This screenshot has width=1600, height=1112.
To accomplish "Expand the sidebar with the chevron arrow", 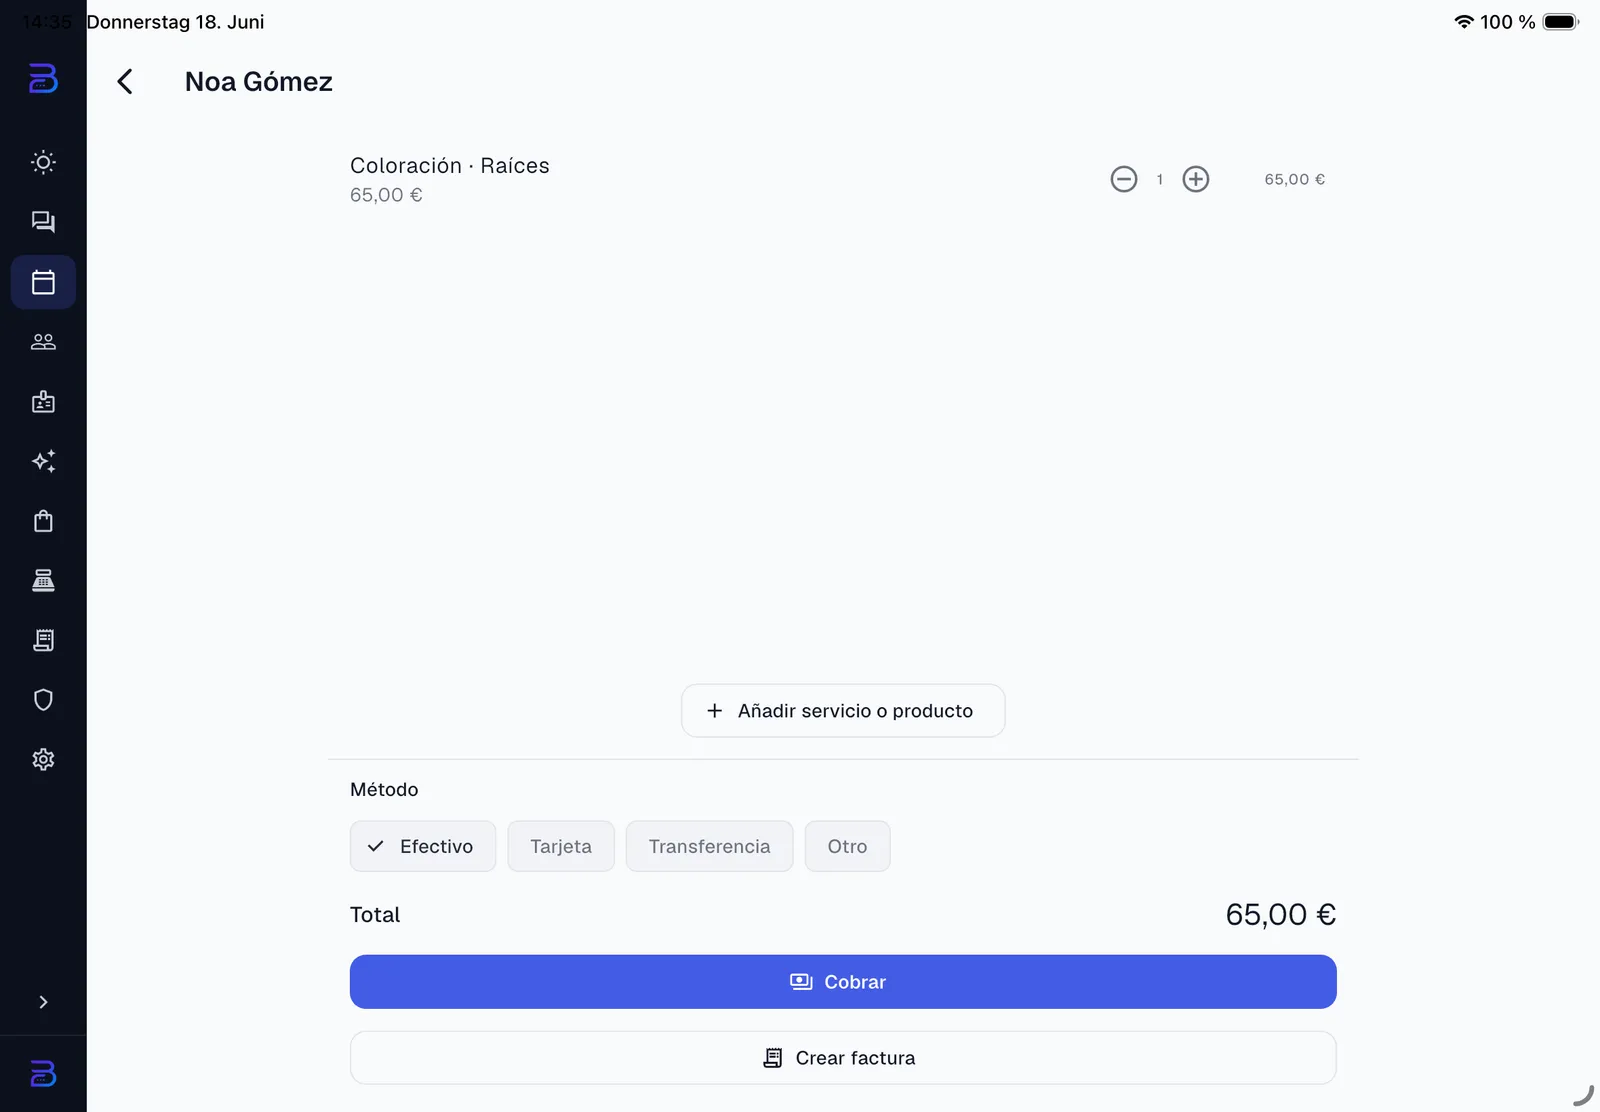I will click(43, 1002).
